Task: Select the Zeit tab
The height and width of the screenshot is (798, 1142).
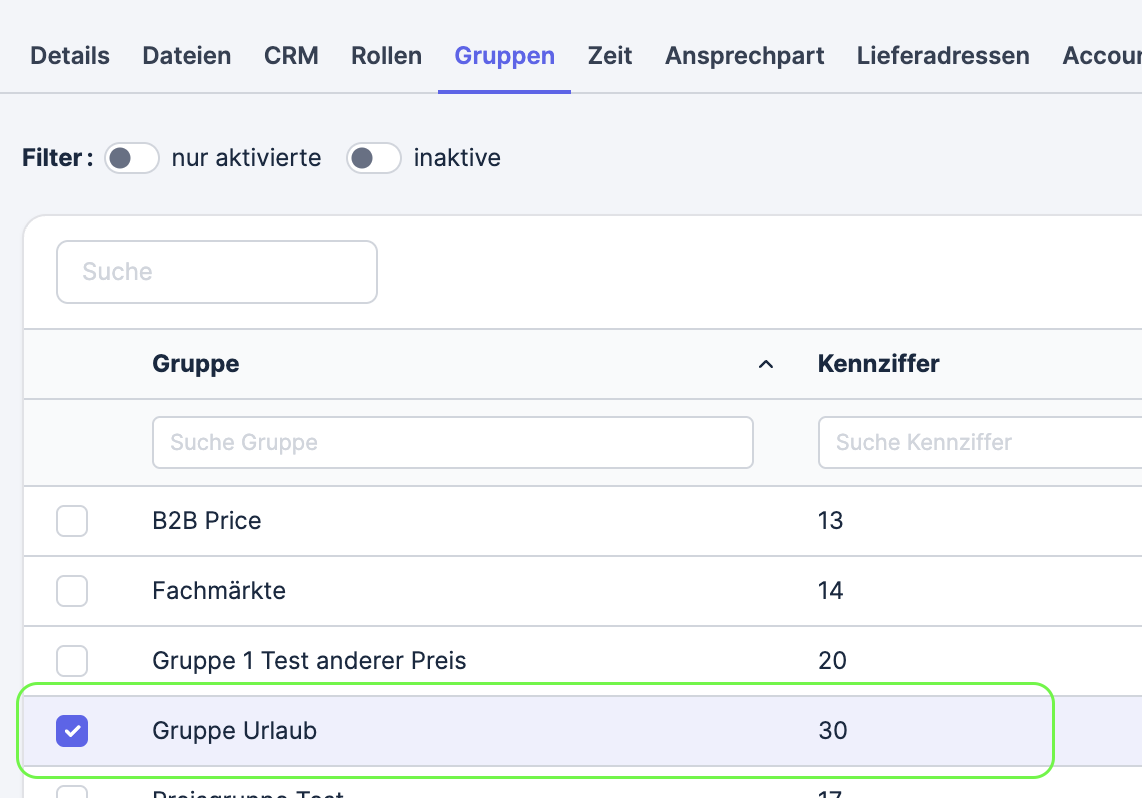Action: click(x=610, y=56)
